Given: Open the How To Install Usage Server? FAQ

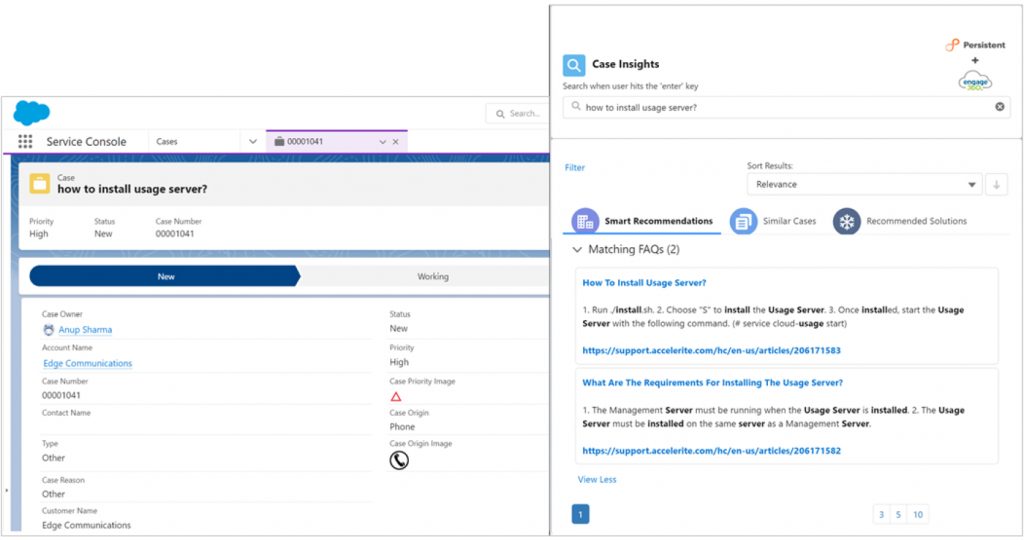Looking at the screenshot, I should tap(644, 283).
